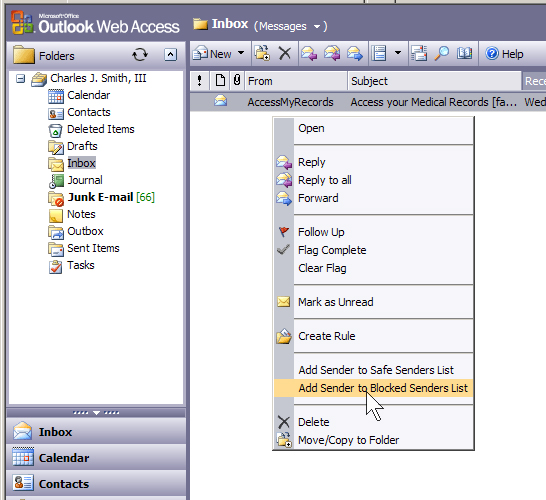Collapse the Folders pane with the up-arrow button
Image resolution: width=546 pixels, height=500 pixels.
point(170,55)
